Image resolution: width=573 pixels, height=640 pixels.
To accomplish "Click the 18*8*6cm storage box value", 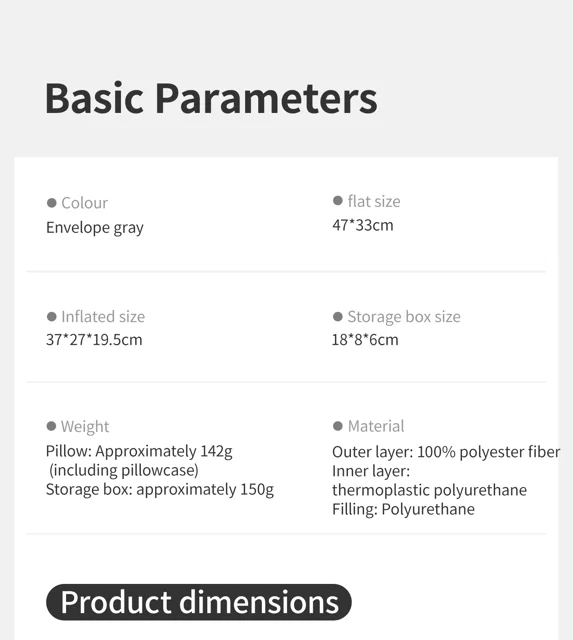I will point(365,340).
